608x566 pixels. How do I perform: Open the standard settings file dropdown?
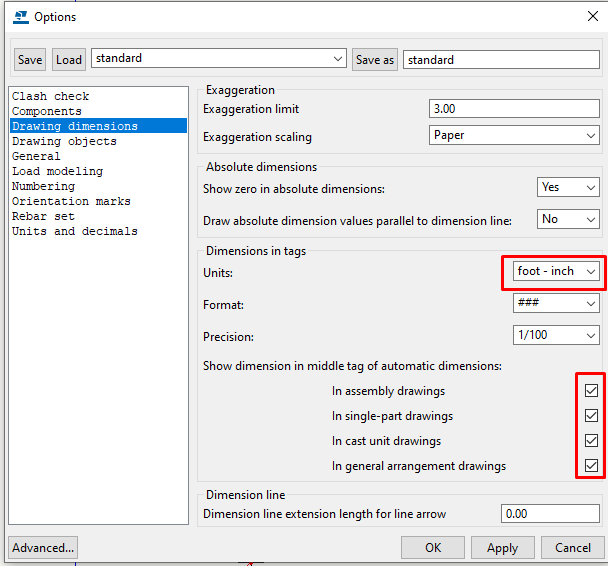pos(219,58)
